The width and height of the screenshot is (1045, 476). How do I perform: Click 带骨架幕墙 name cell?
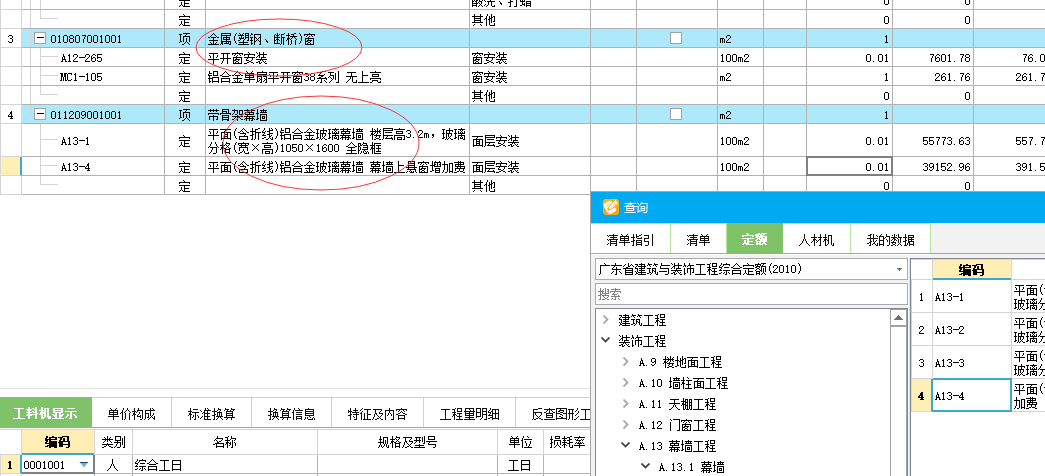[338, 115]
